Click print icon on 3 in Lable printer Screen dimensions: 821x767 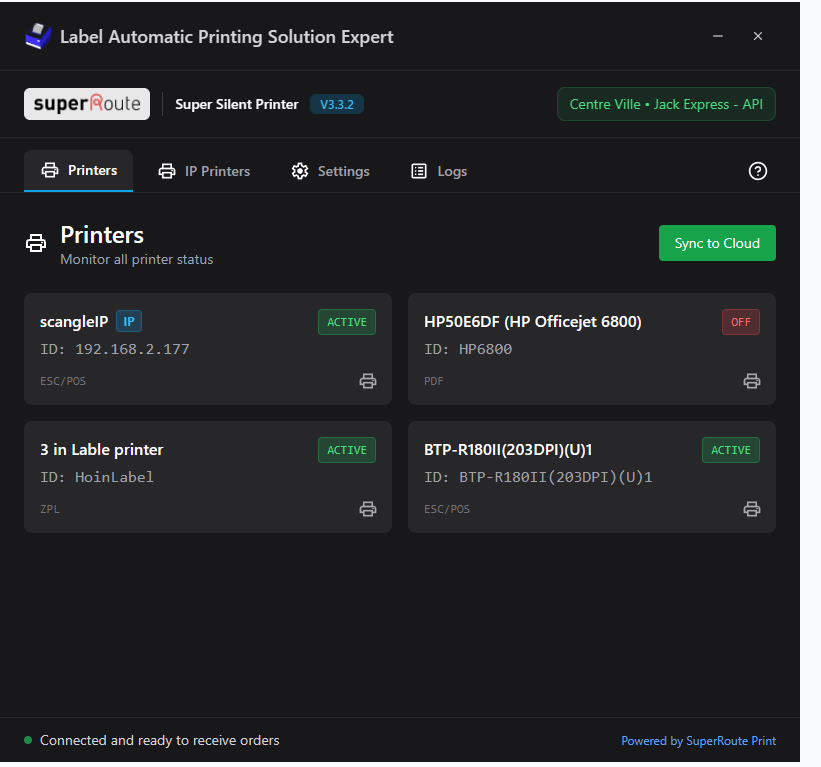[x=368, y=509]
